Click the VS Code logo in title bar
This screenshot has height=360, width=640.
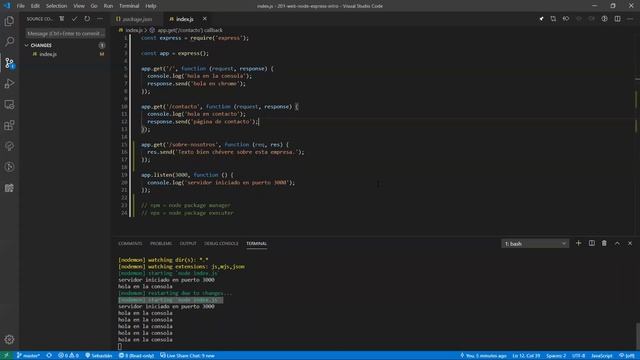coord(7,6)
